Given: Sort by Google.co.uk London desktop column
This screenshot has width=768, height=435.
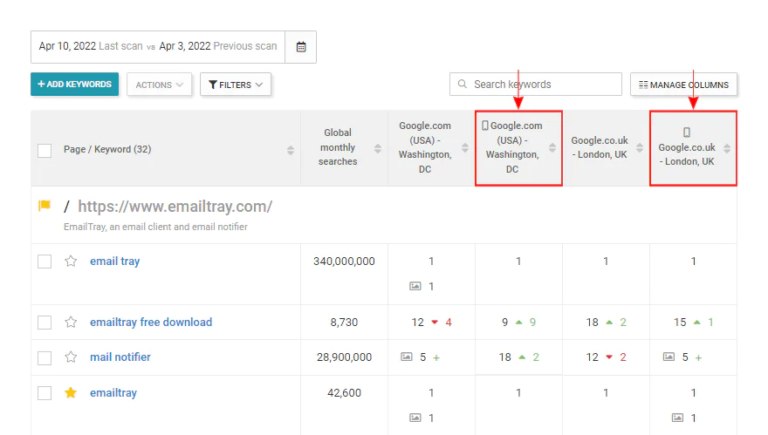Looking at the screenshot, I should (x=639, y=147).
